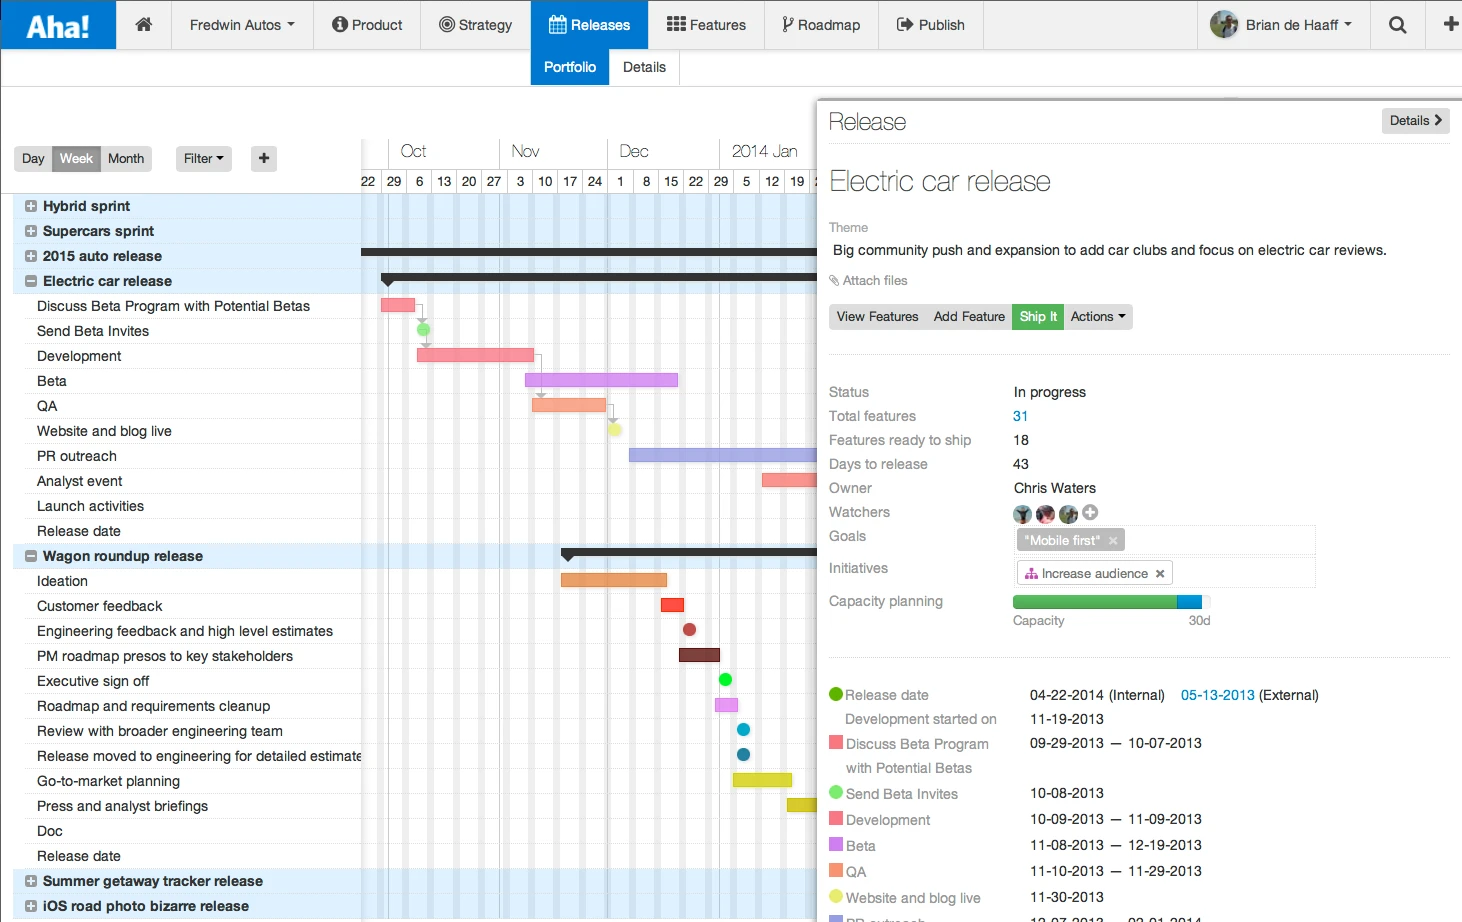1462x922 pixels.
Task: Open Brian de Haaff user menu
Action: [x=1281, y=25]
